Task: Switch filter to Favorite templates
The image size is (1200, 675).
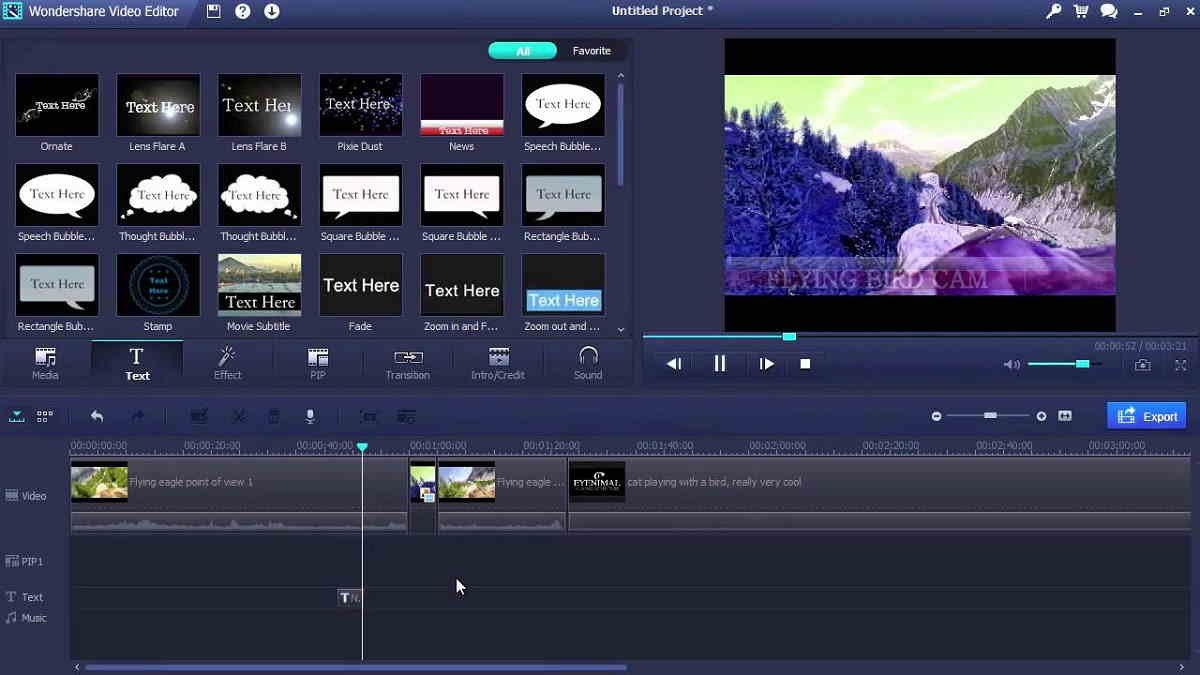Action: [x=592, y=50]
